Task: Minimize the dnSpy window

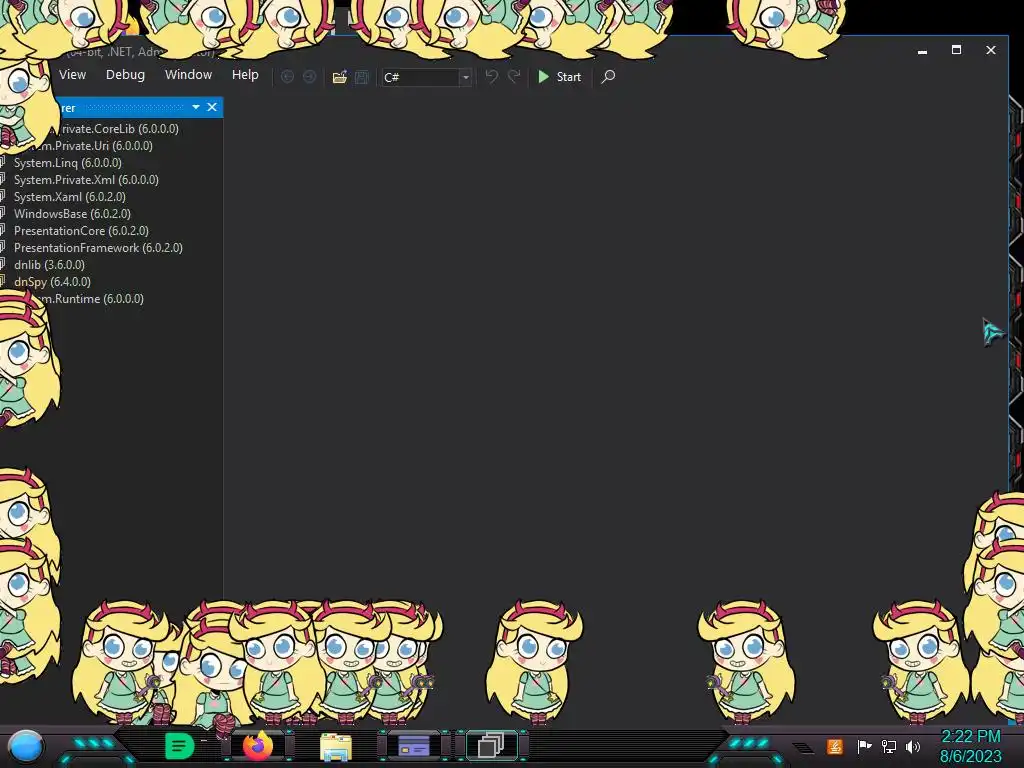Action: click(x=922, y=50)
